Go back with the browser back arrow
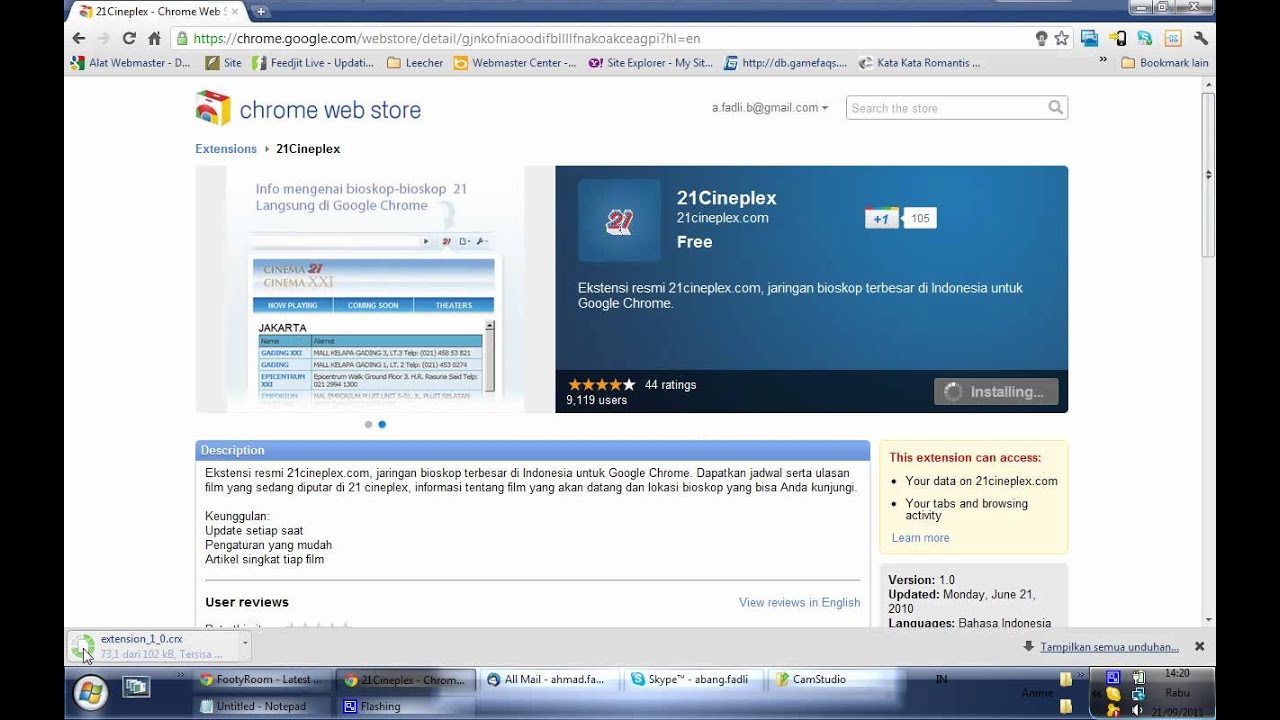The height and width of the screenshot is (720, 1280). (x=79, y=38)
